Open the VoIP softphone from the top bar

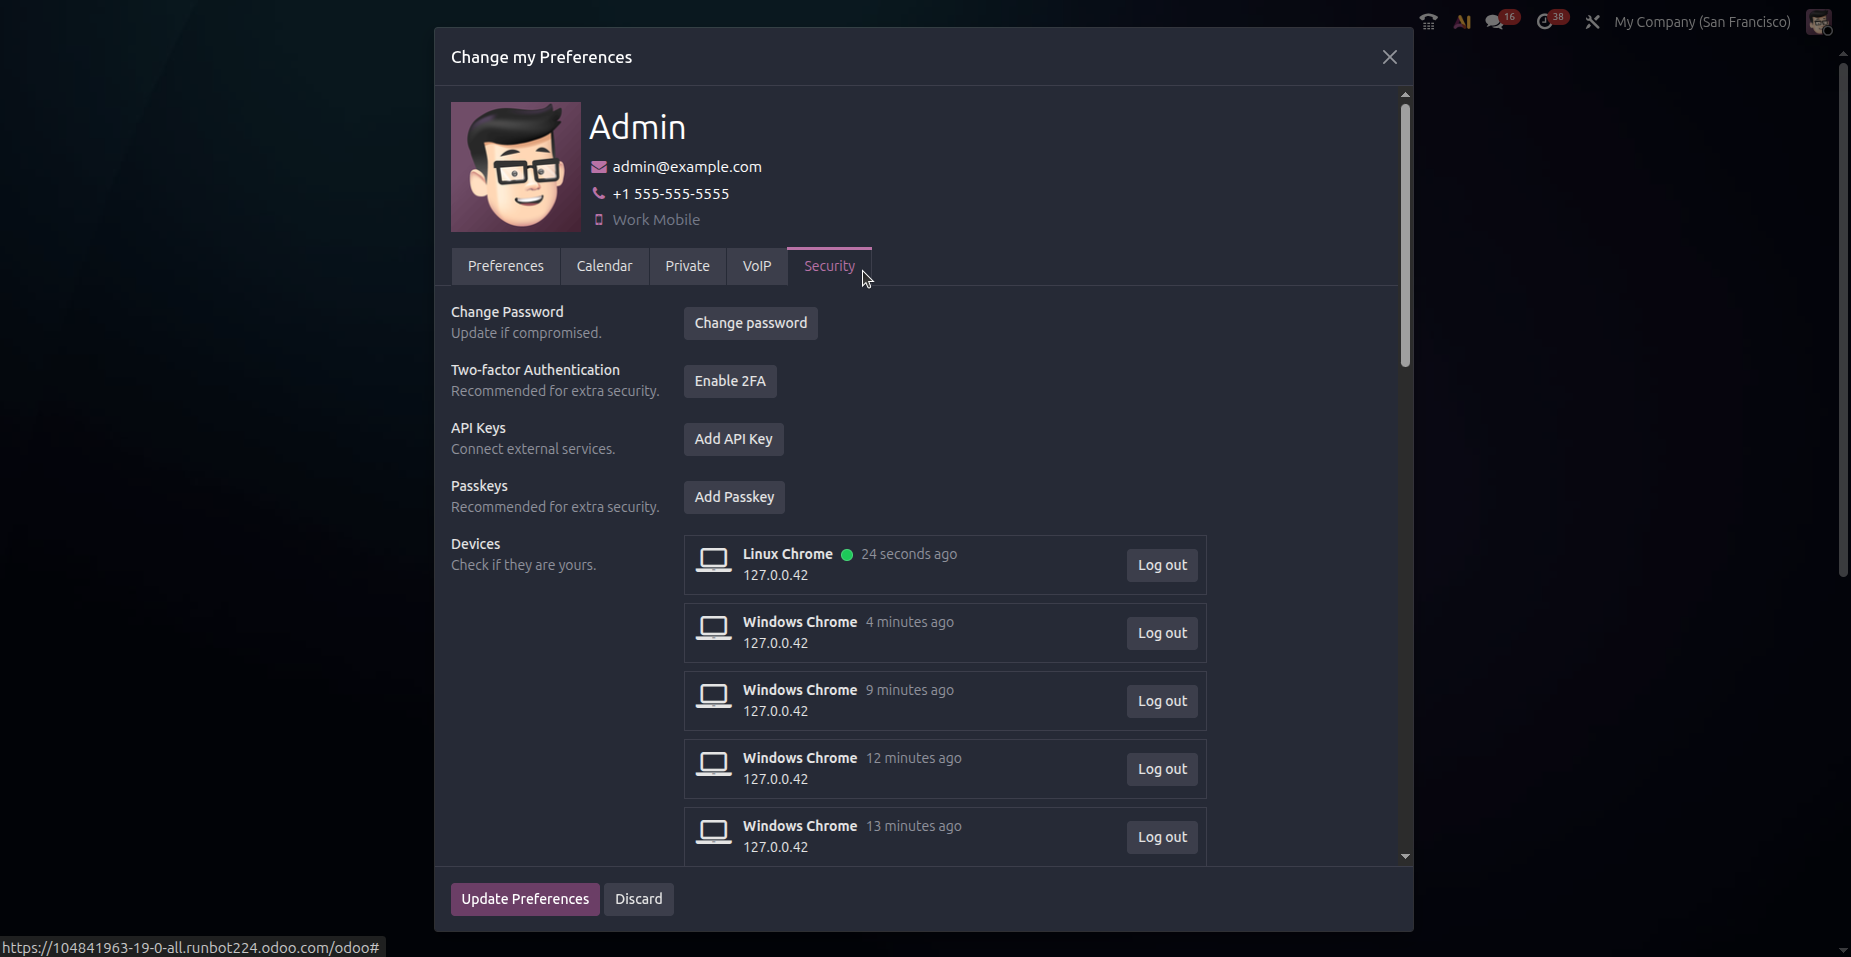click(1428, 20)
